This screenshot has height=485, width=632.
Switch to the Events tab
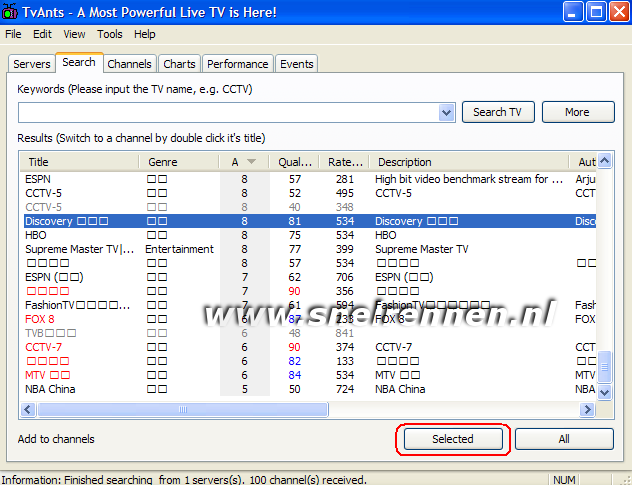(x=297, y=64)
